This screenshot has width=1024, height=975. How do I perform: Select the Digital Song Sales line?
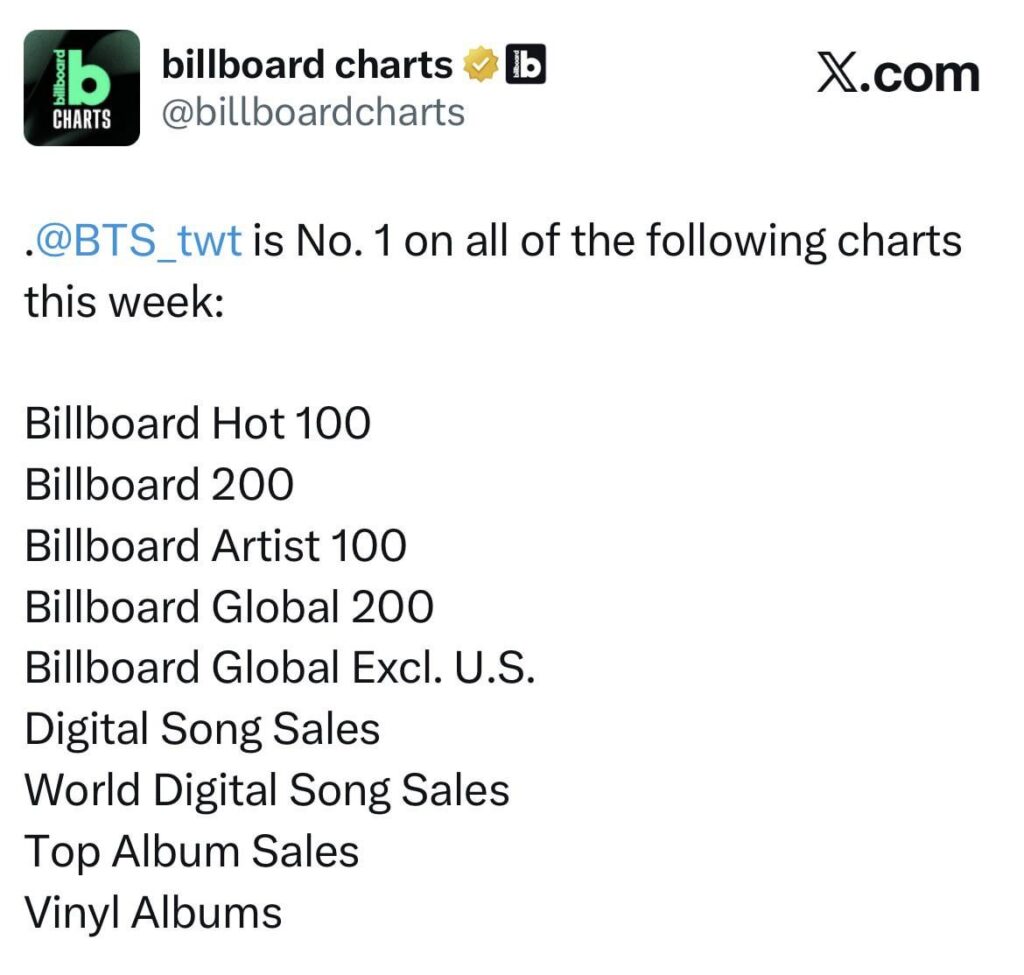[x=202, y=729]
